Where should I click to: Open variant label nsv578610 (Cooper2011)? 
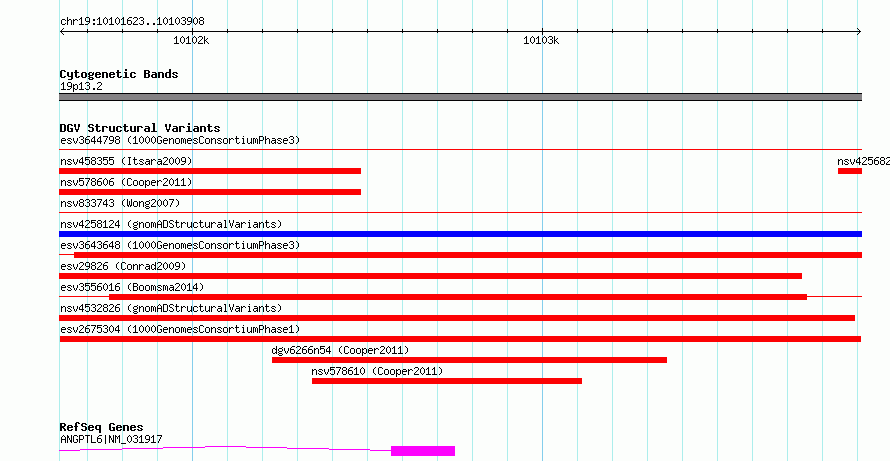(x=377, y=371)
